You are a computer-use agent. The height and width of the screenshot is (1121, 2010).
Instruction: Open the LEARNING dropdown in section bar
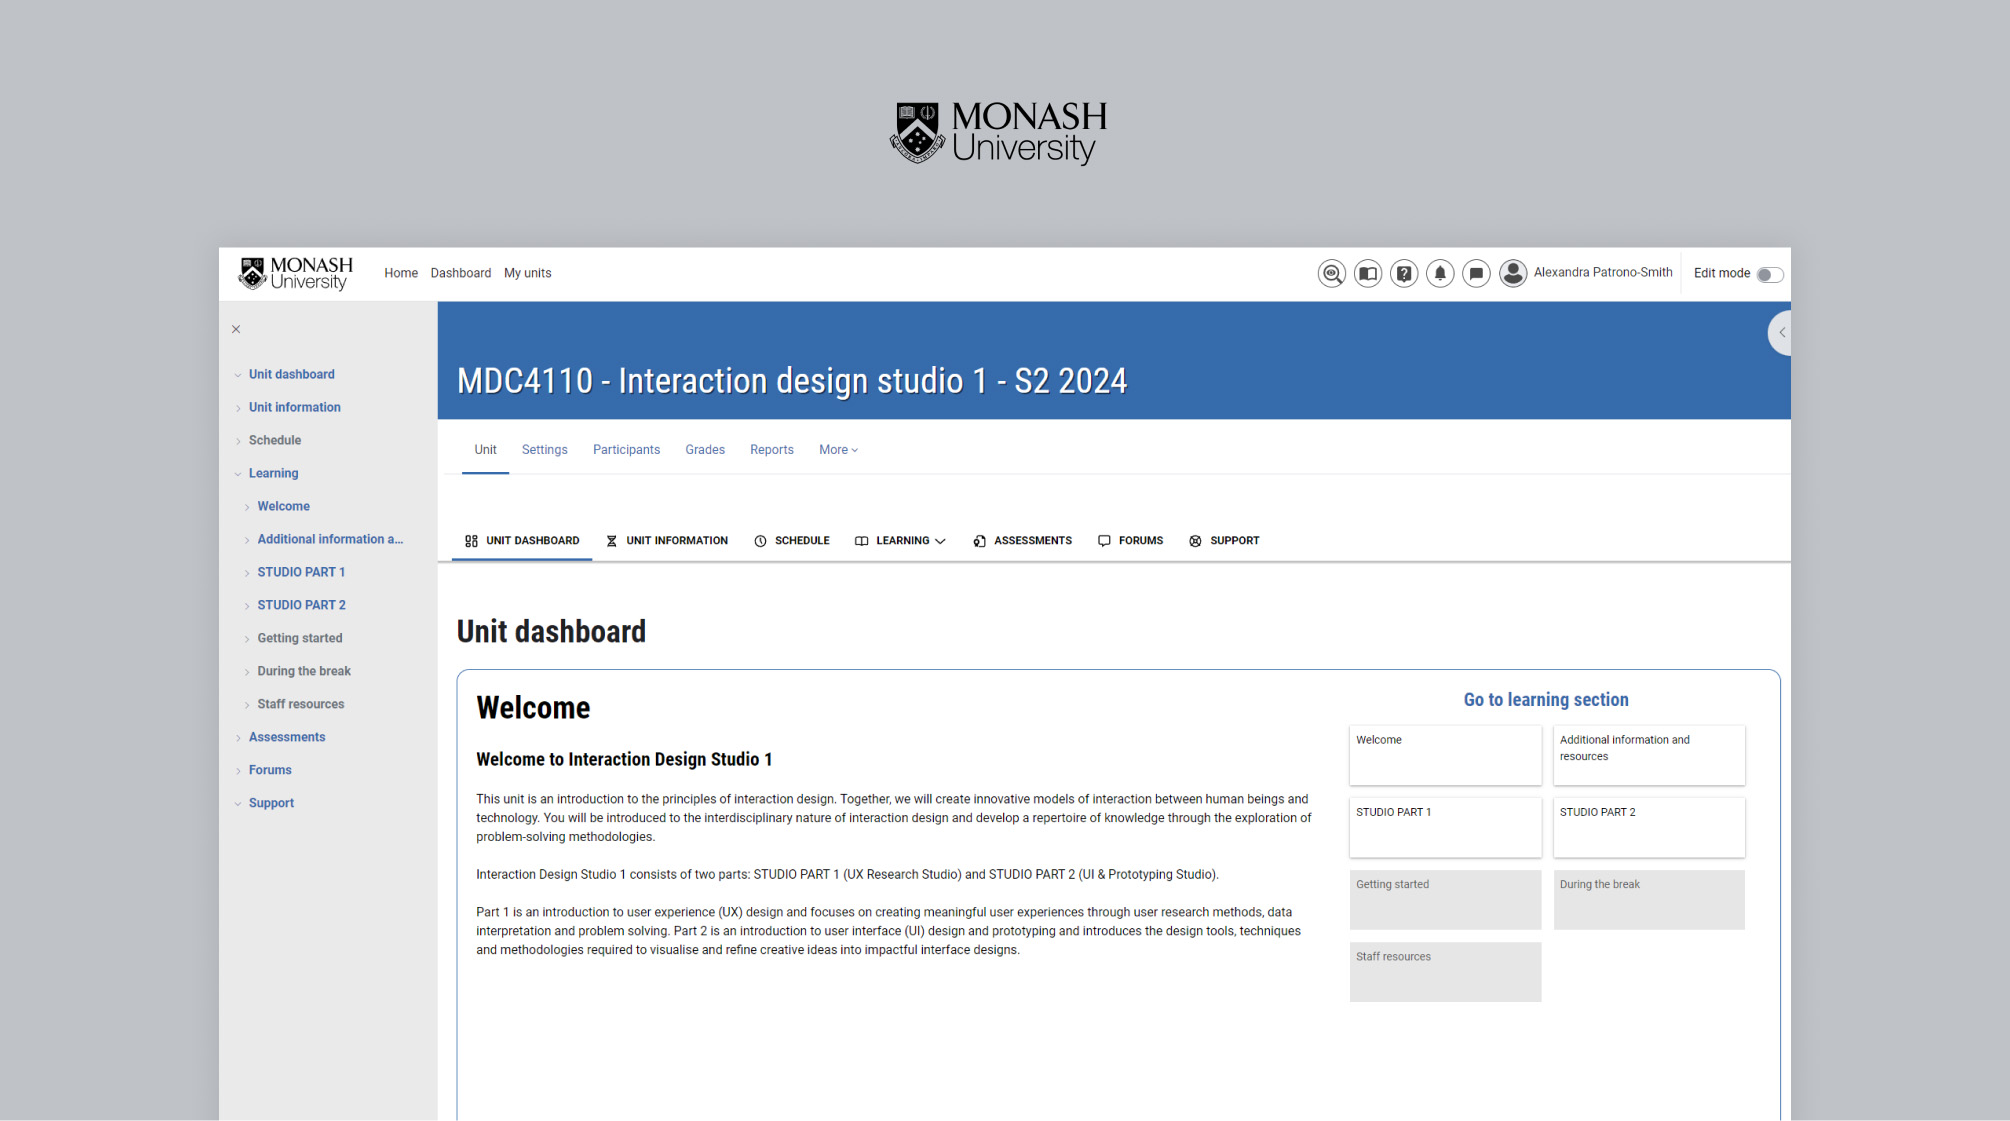pyautogui.click(x=900, y=541)
